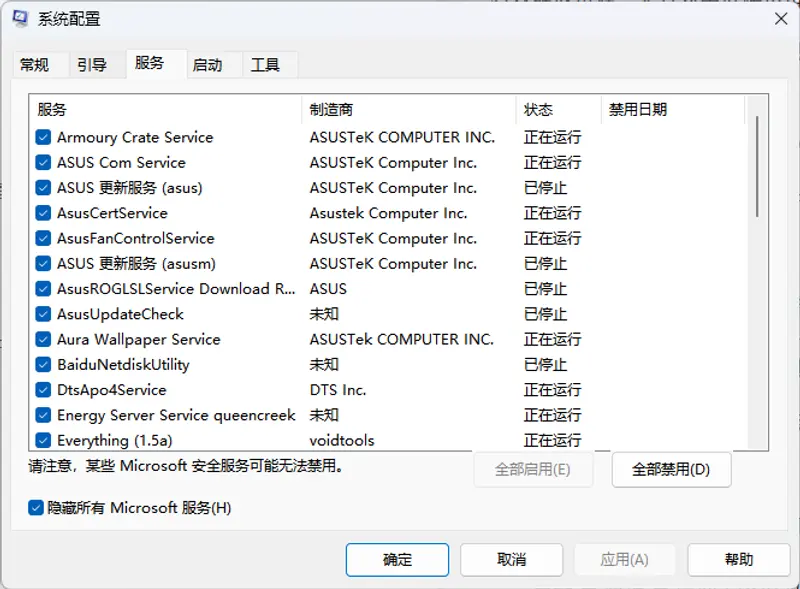Uncheck the Armoury Crate Service checkbox
The height and width of the screenshot is (589, 800).
click(x=44, y=137)
